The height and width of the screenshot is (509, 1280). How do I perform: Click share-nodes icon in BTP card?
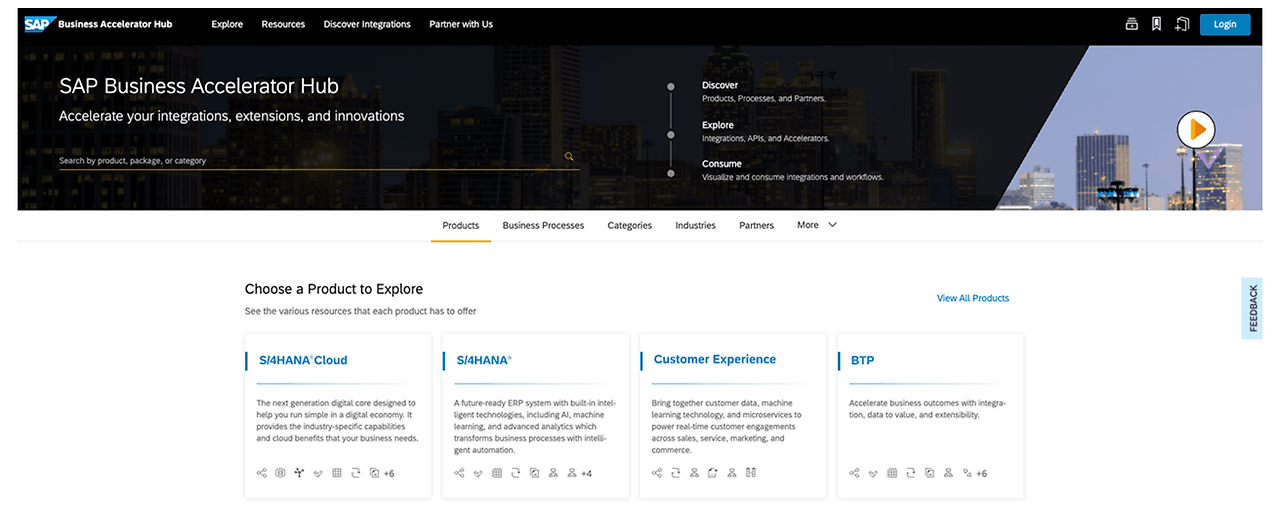(854, 473)
